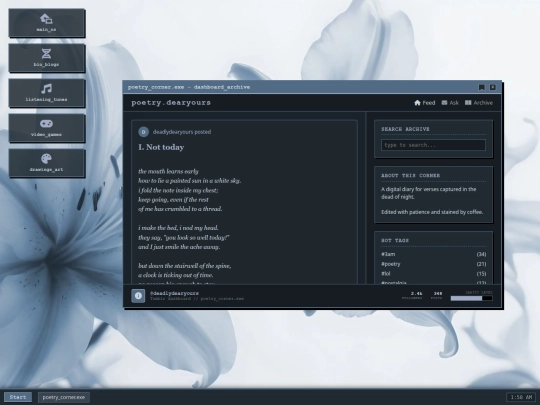This screenshot has height=405, width=540.
Task: Close the poetry_corner.exe window
Action: 493,87
